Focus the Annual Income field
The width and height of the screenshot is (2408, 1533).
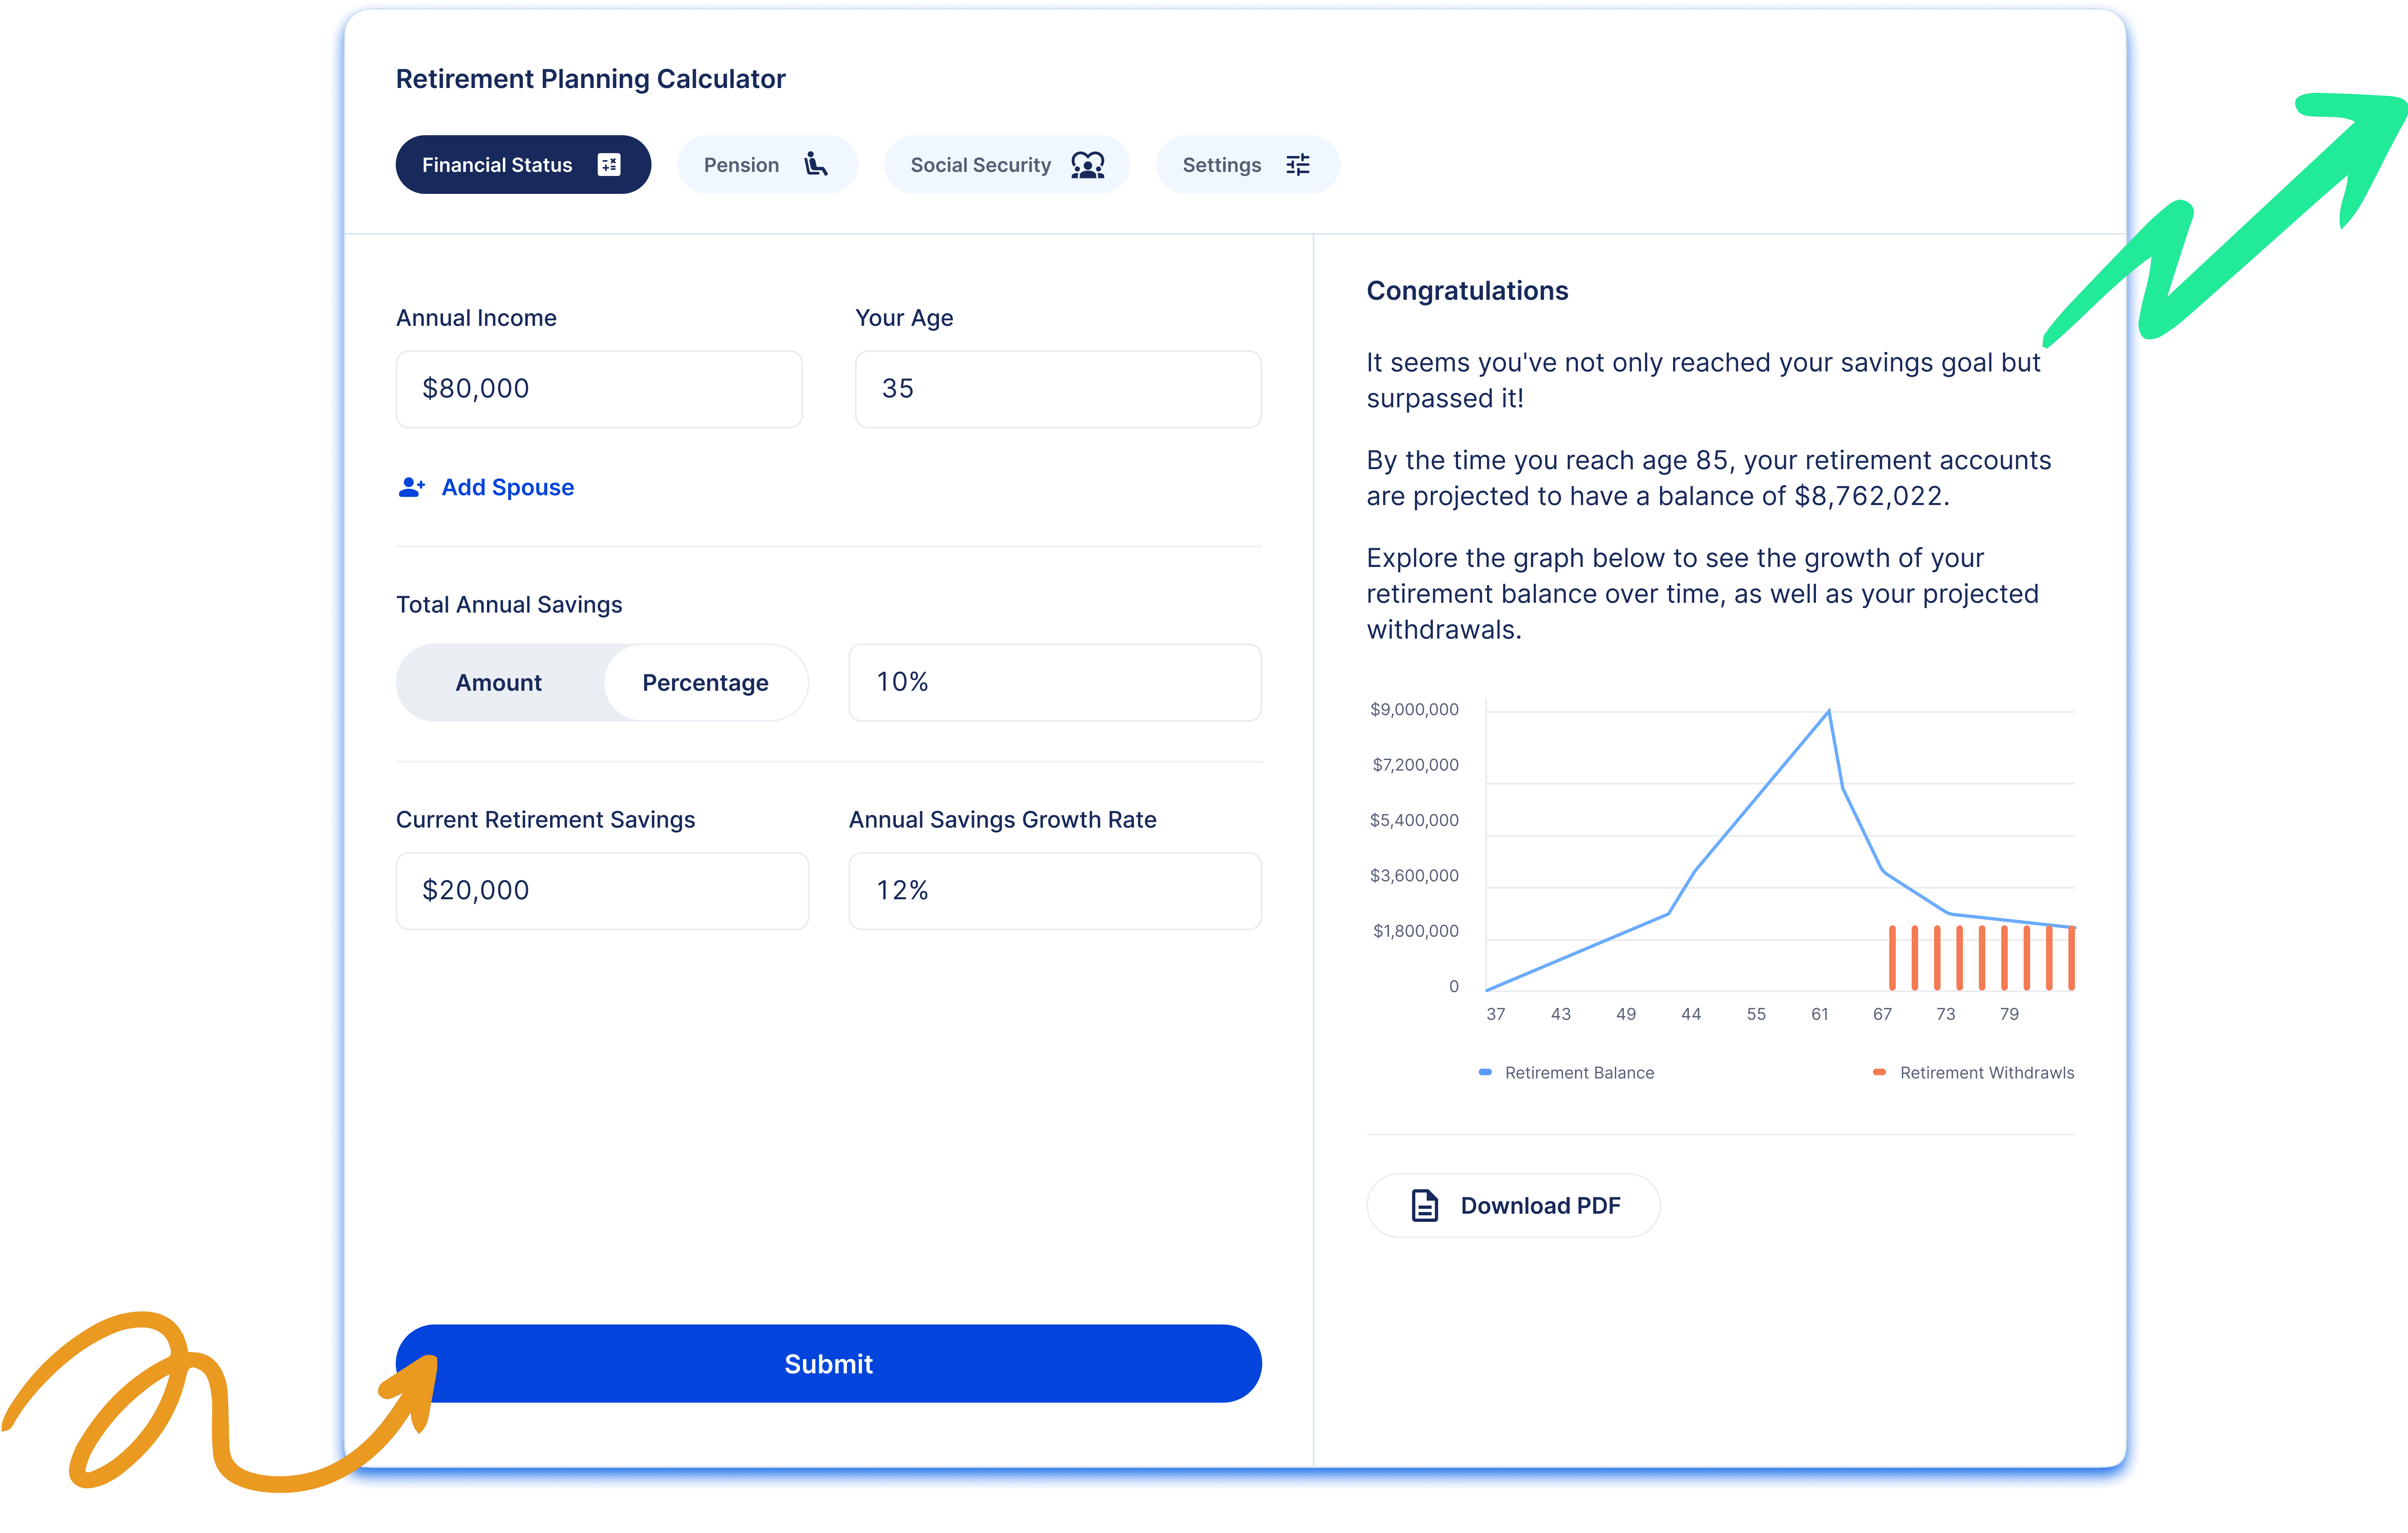[599, 389]
